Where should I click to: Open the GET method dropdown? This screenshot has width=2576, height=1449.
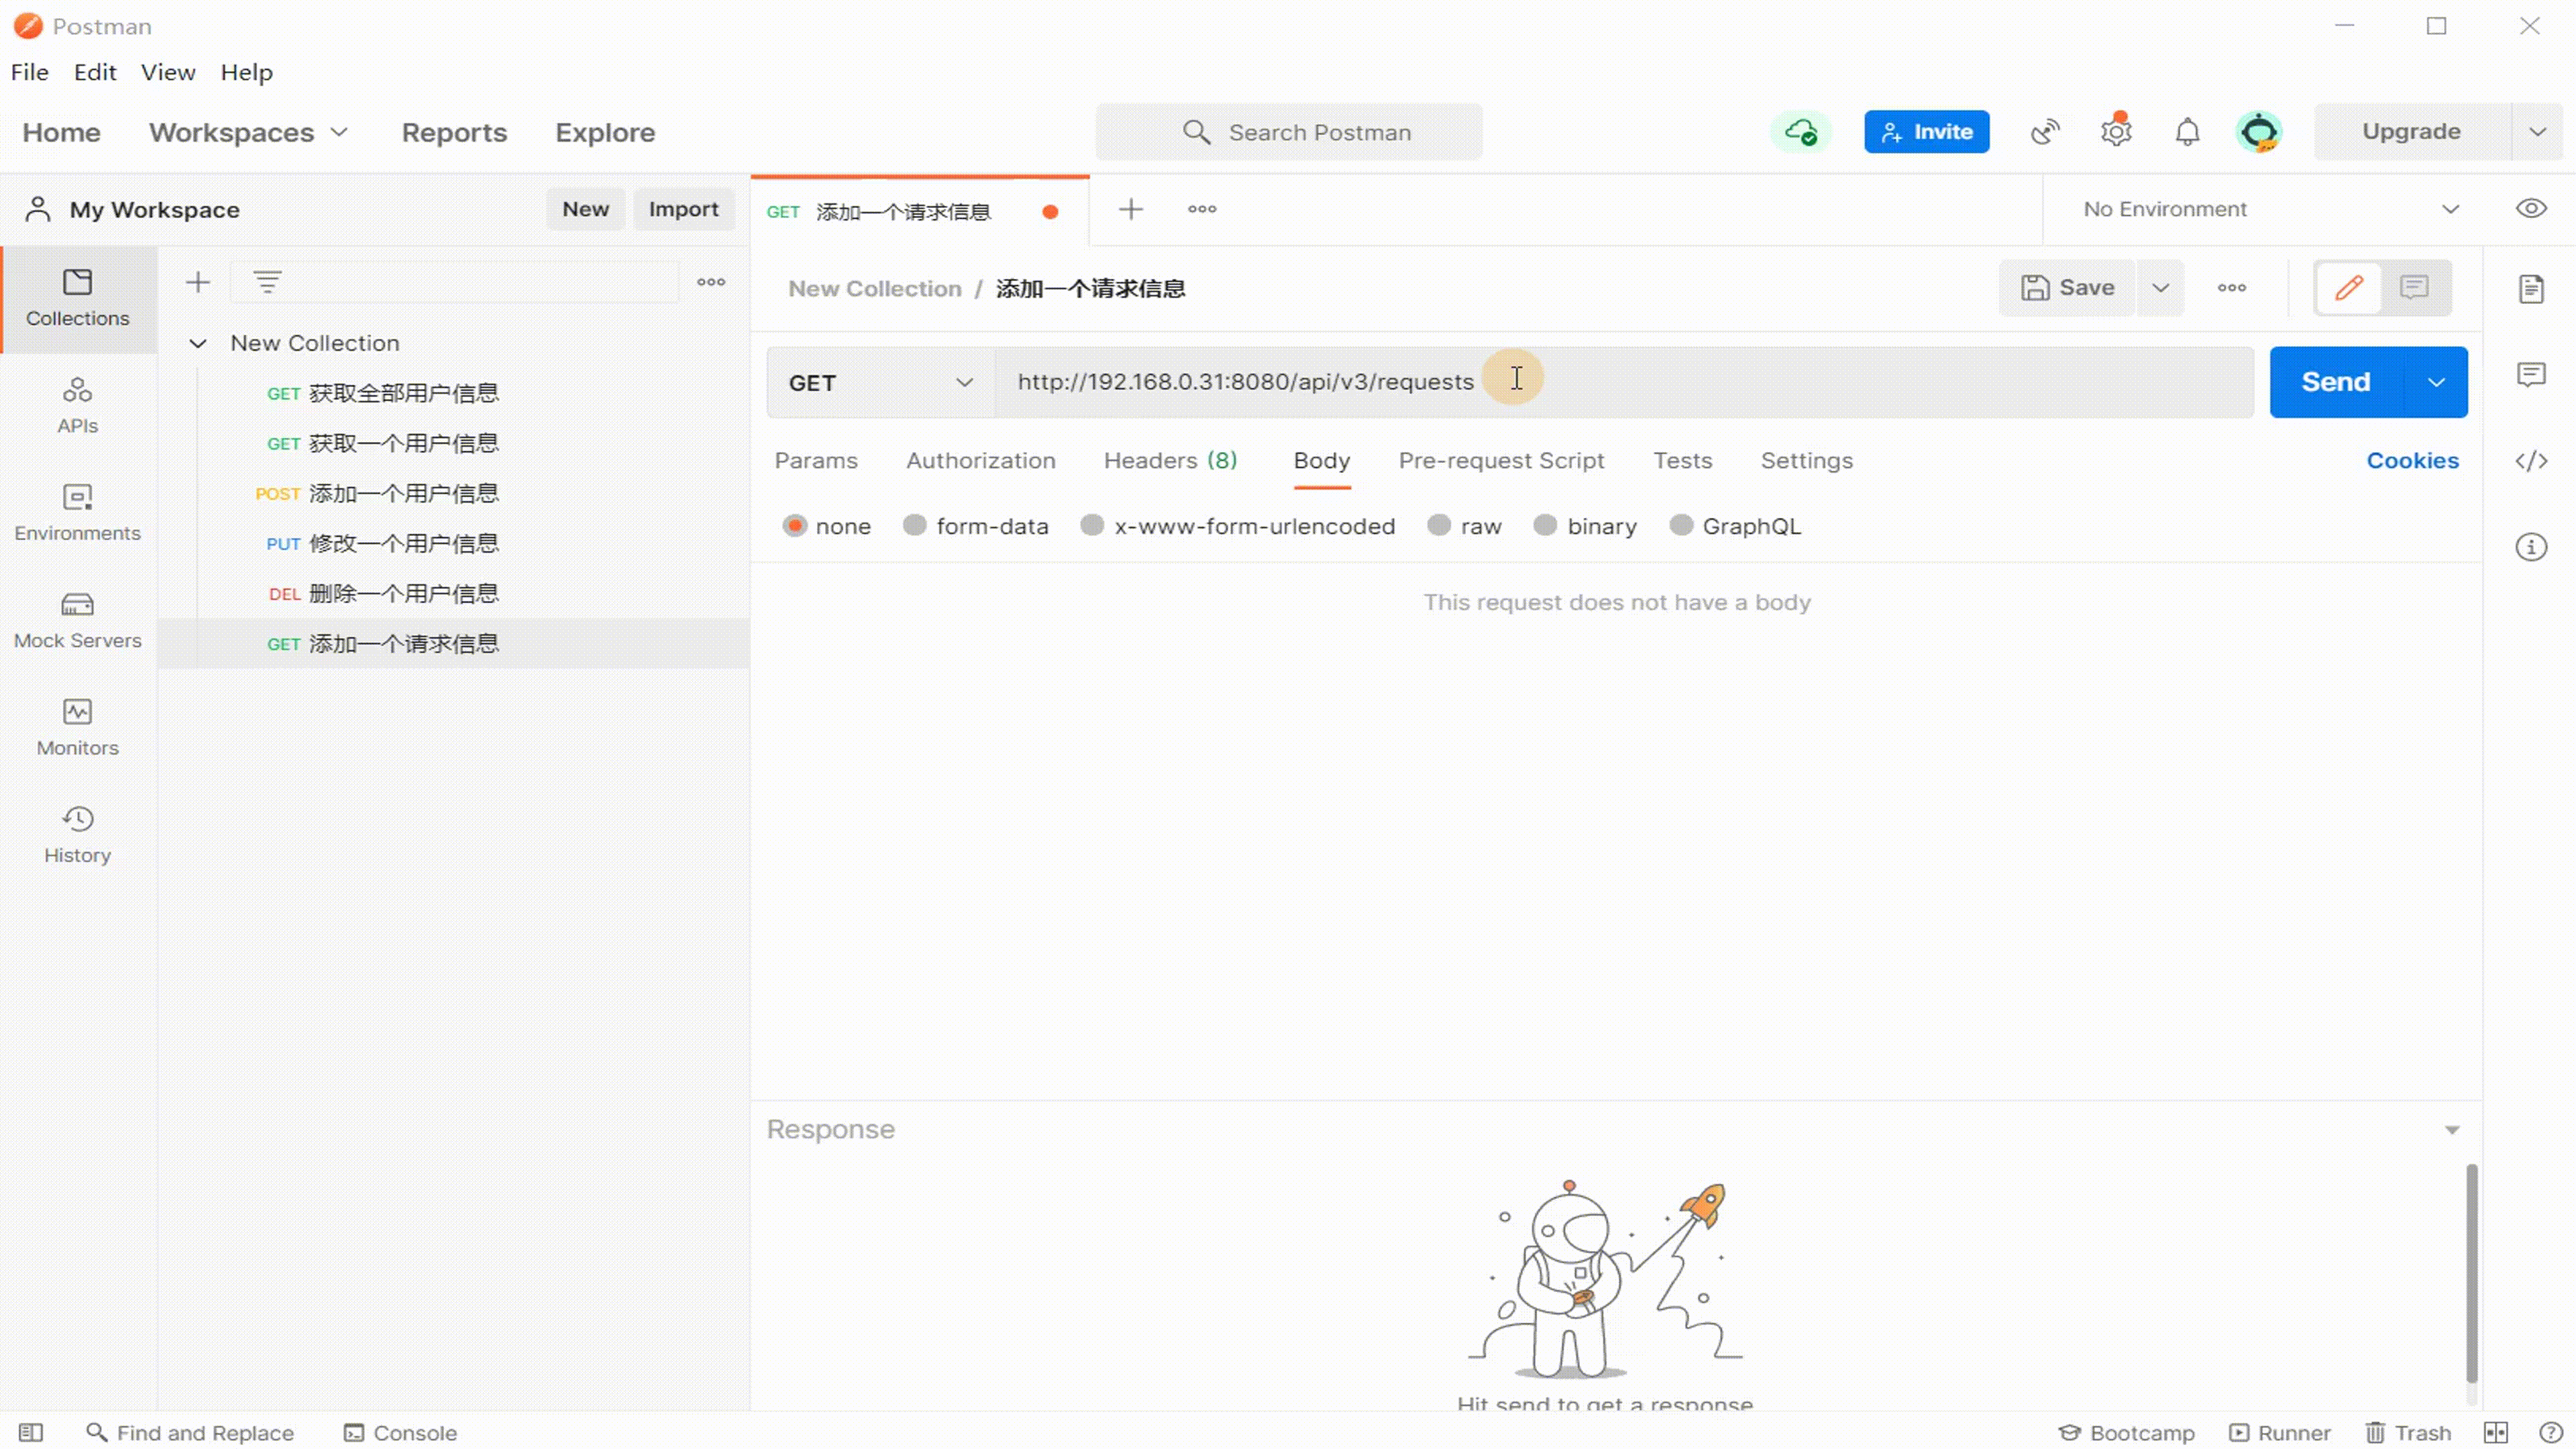(880, 382)
